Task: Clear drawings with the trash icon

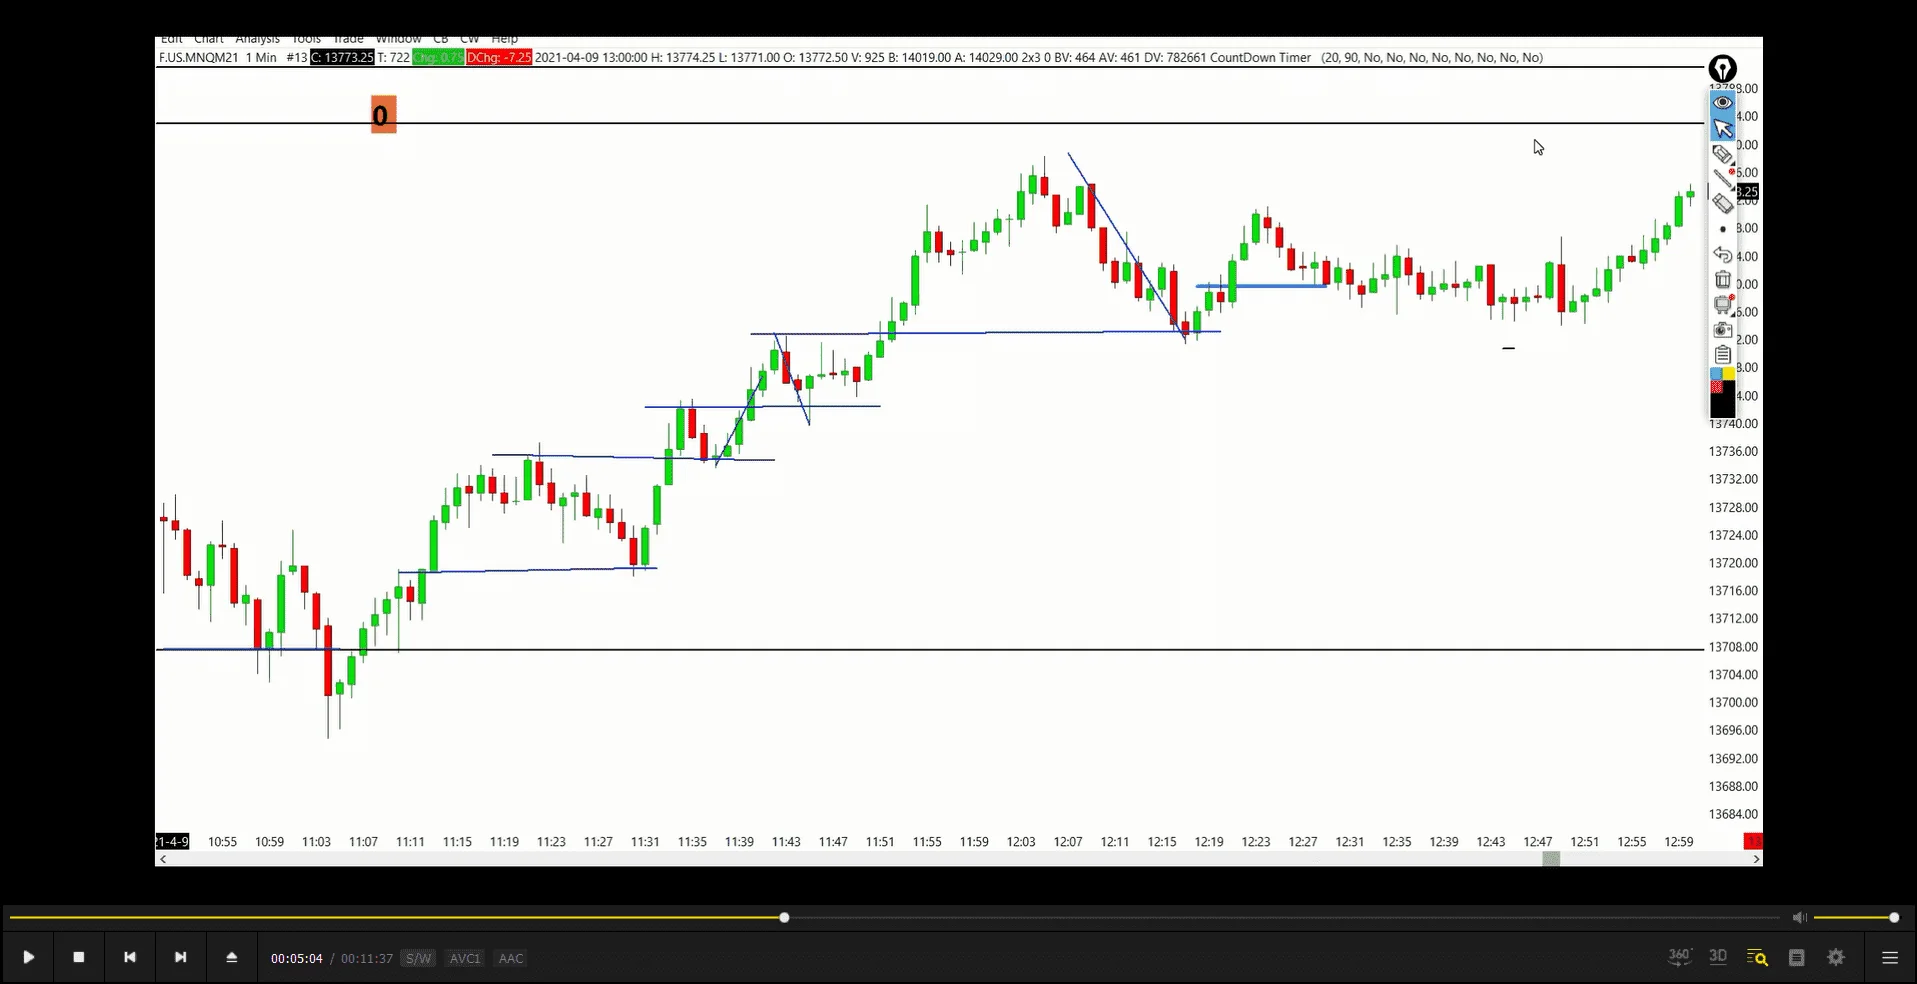Action: [x=1722, y=280]
